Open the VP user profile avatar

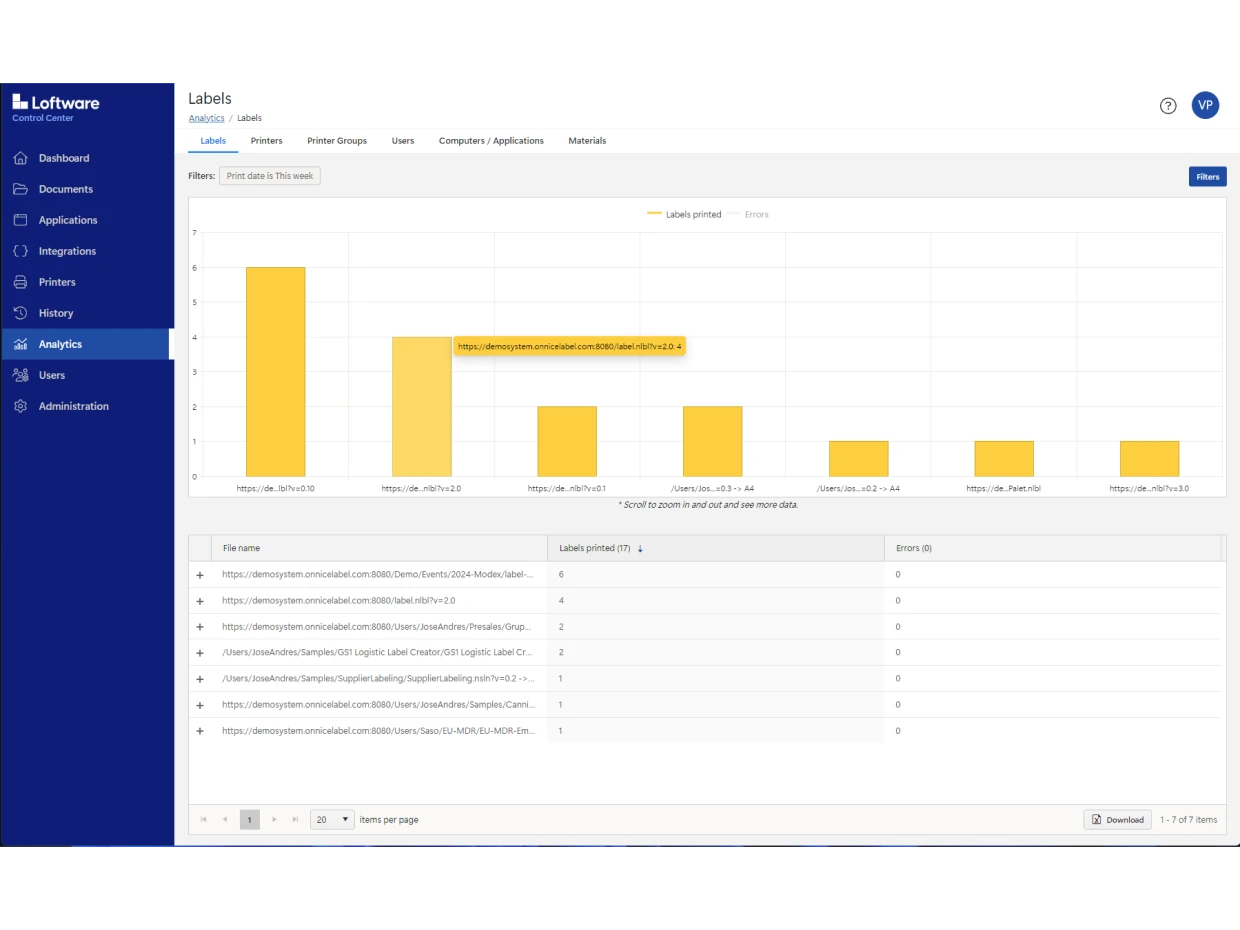[1205, 105]
